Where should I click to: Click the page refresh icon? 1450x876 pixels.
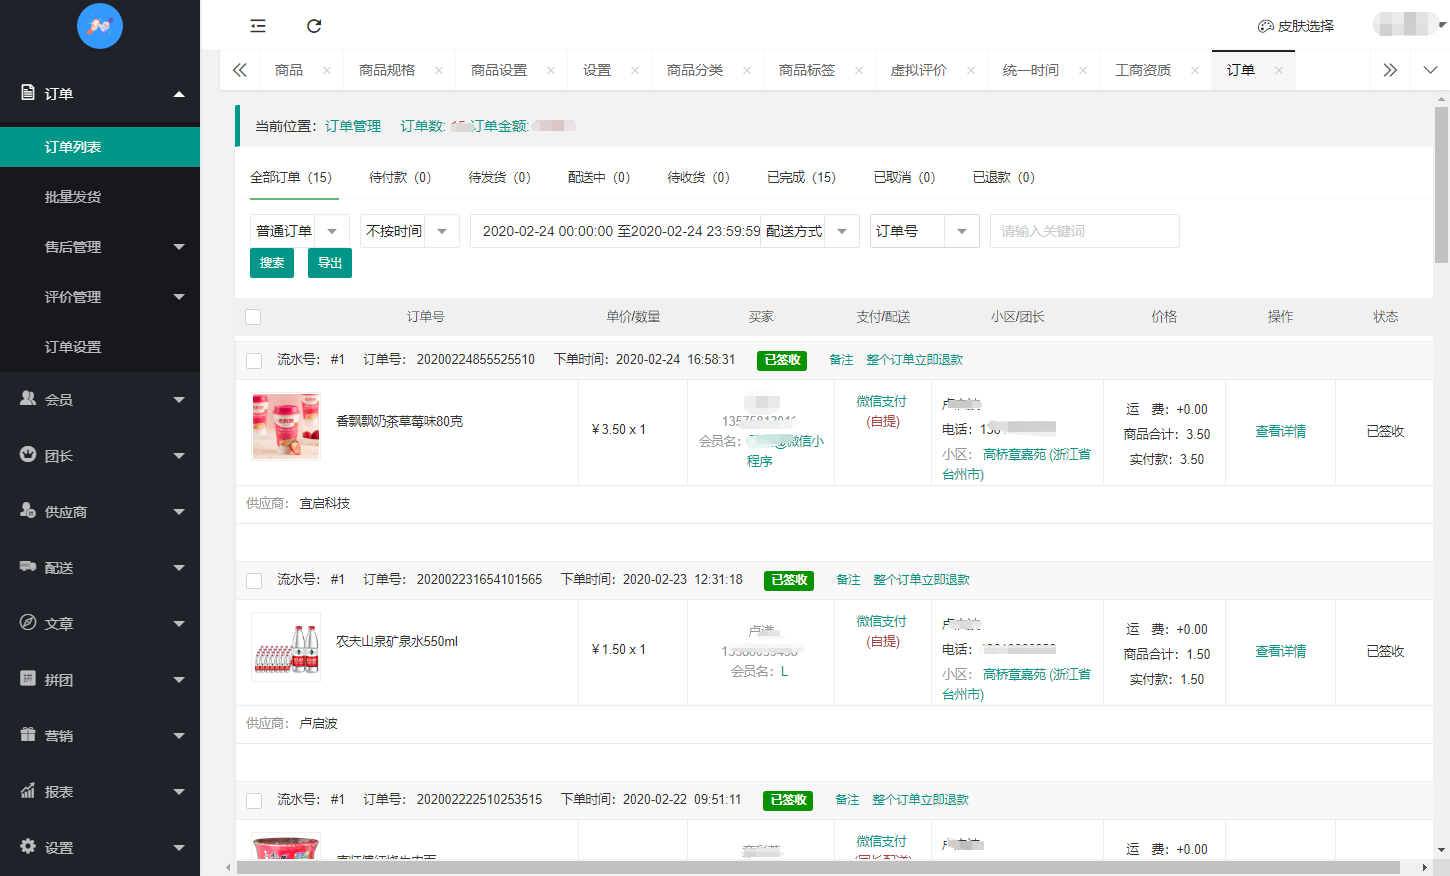click(x=314, y=26)
